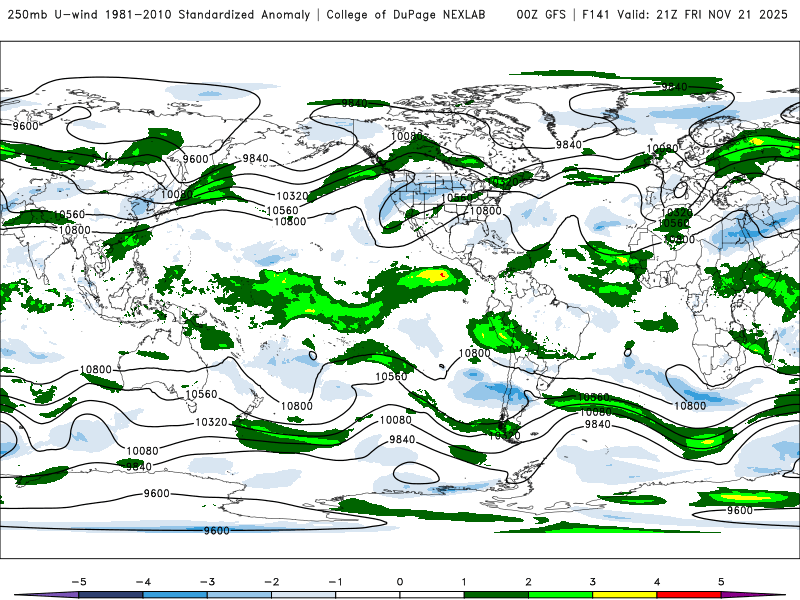The width and height of the screenshot is (800, 600).
Task: Click the 10800 contour label west of Australia
Action: [x=96, y=369]
